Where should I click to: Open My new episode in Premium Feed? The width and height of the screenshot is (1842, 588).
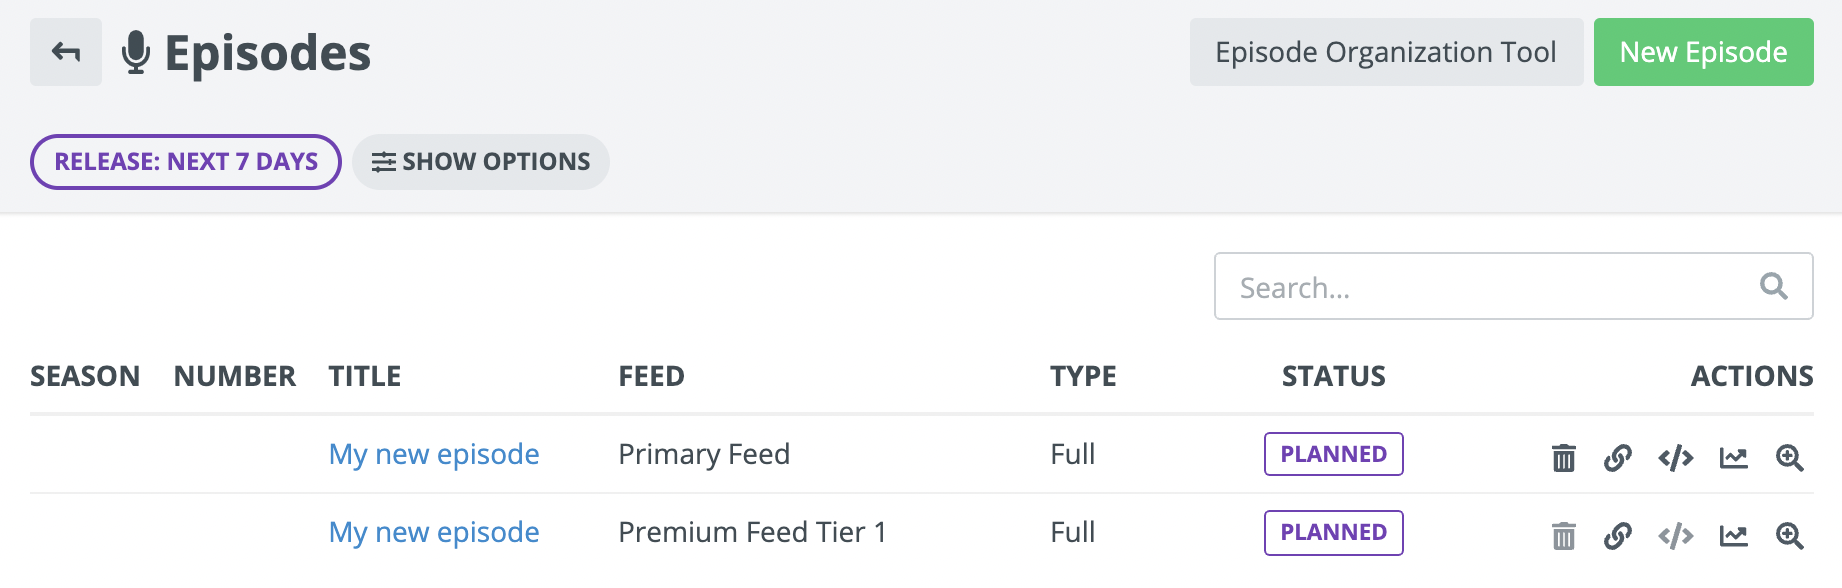click(x=434, y=532)
